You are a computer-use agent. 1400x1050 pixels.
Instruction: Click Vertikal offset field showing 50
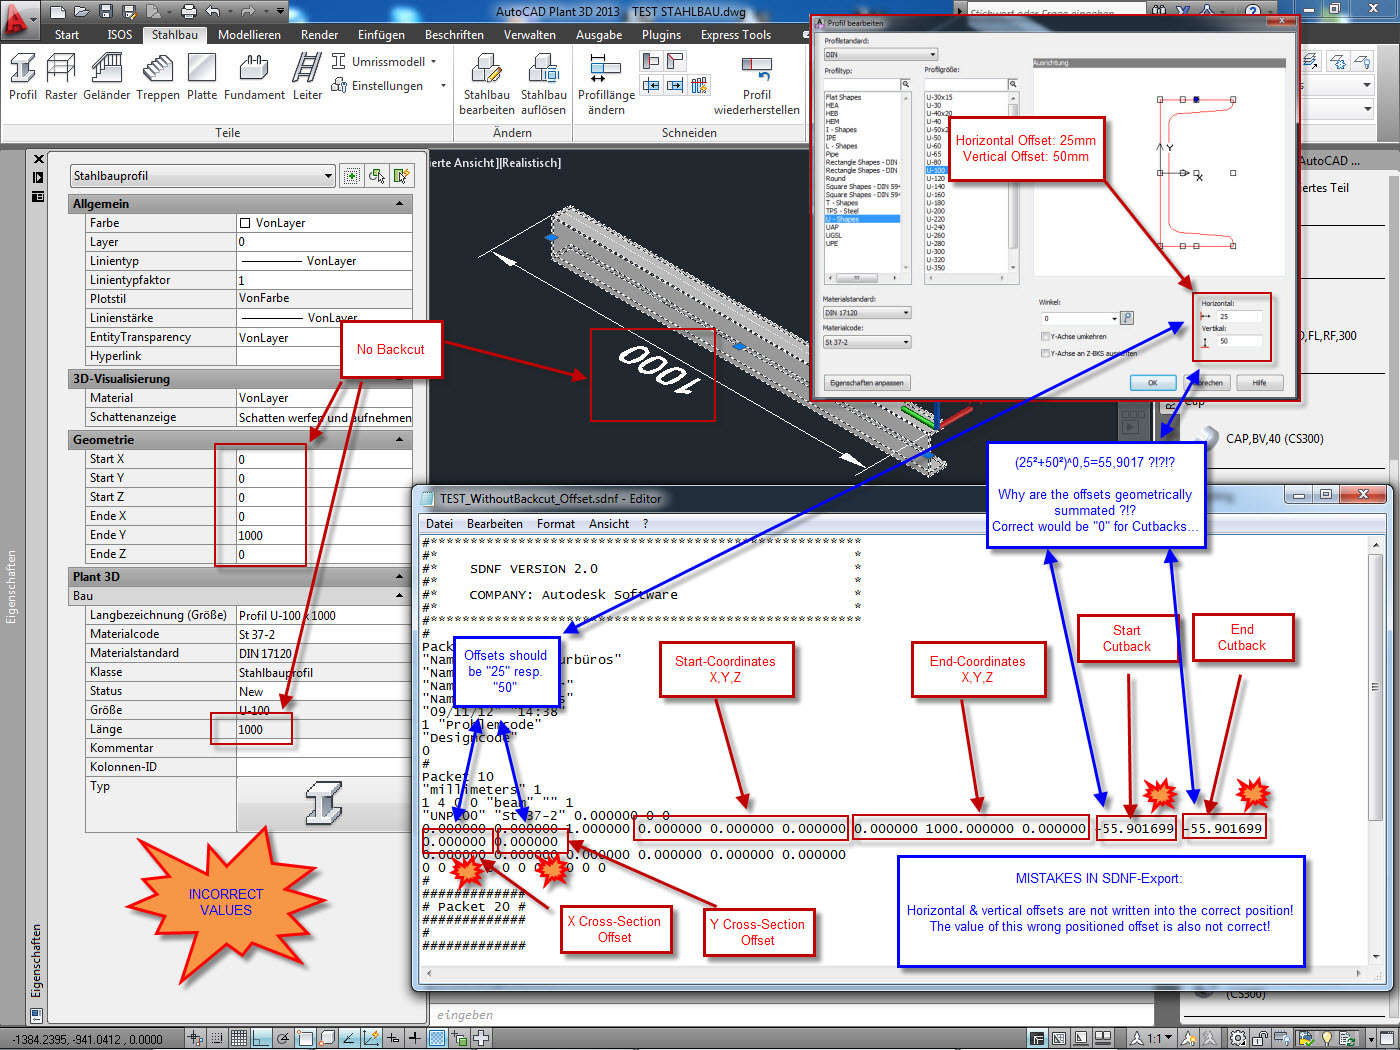point(1238,341)
